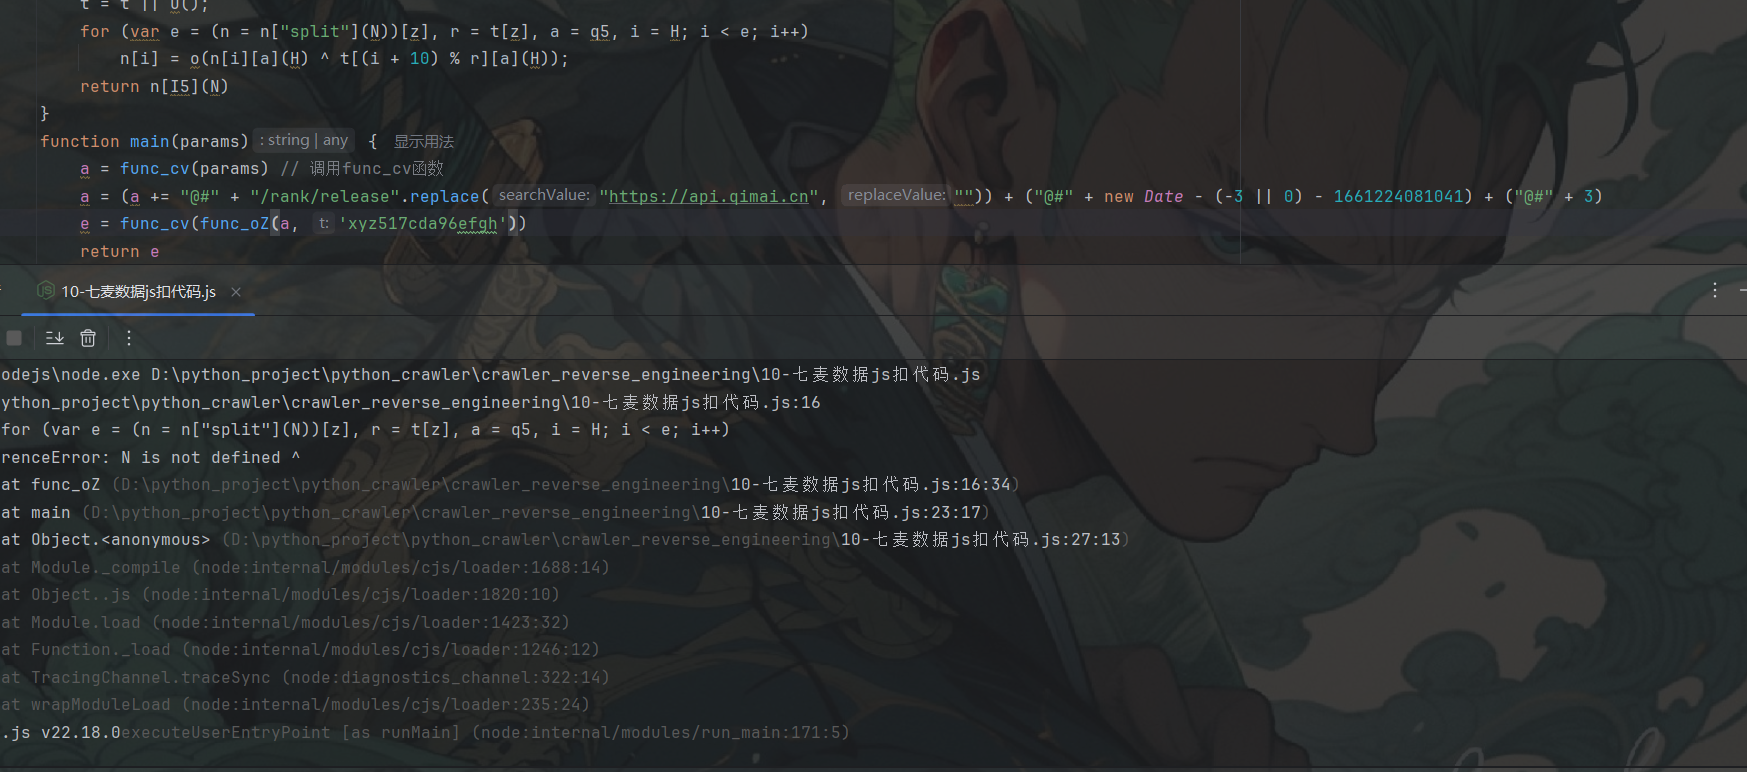Click the ReferenceError message line in console
1747x772 pixels.
point(150,457)
